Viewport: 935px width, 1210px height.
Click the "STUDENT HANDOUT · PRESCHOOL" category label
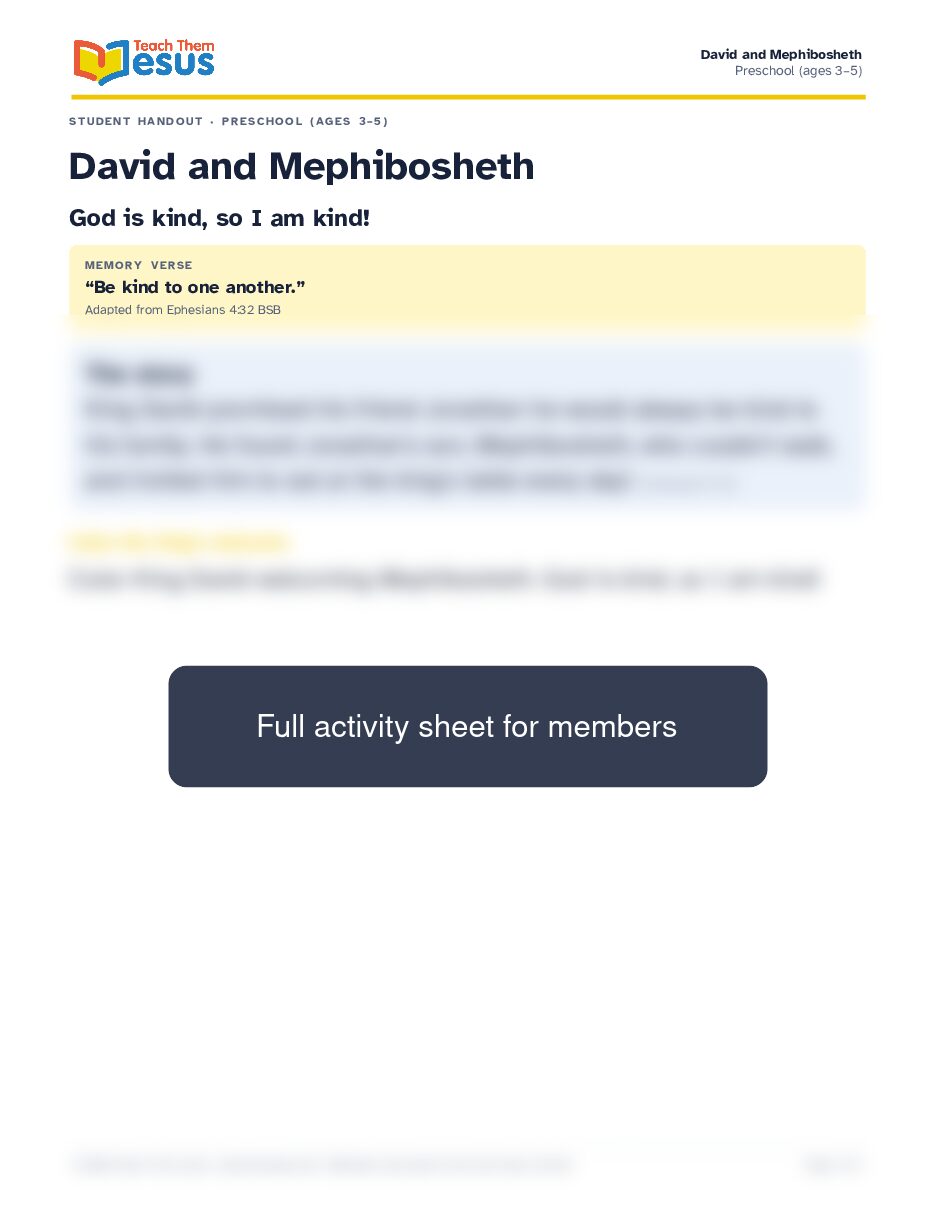[x=228, y=121]
